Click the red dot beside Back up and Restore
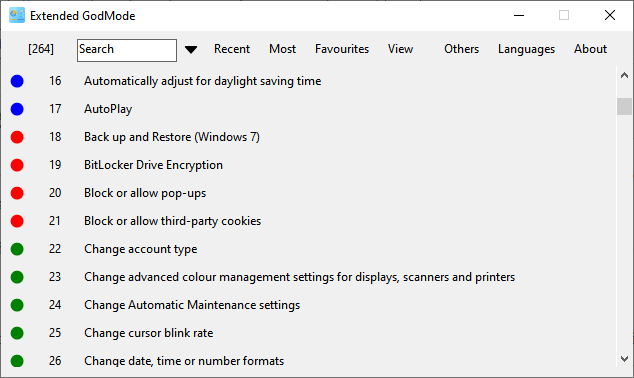 click(x=17, y=137)
